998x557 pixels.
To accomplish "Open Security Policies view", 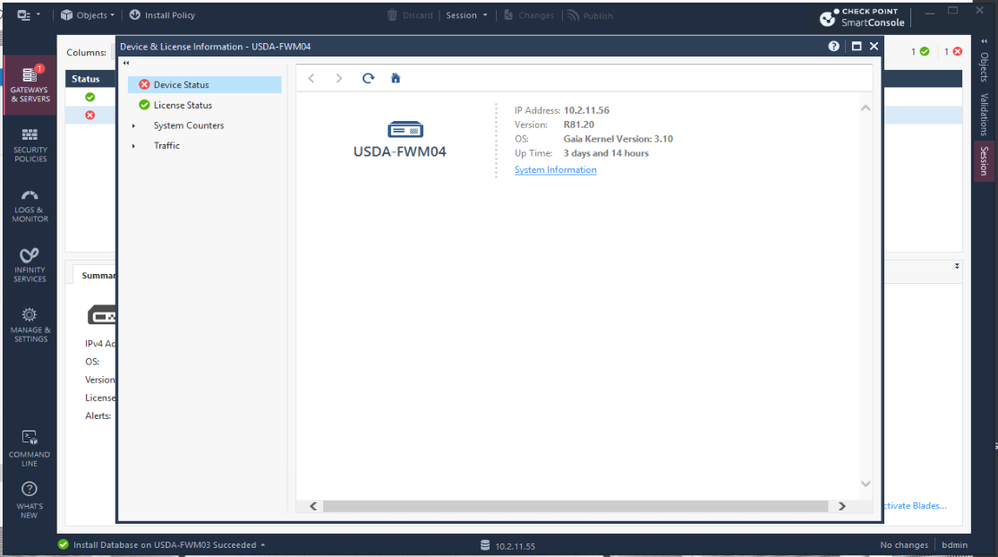I will [30, 145].
